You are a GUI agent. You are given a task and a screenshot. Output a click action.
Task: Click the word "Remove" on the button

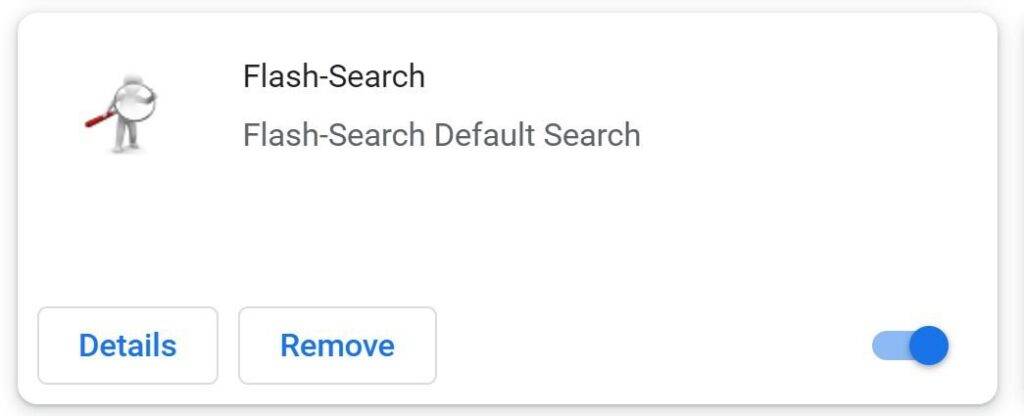tap(337, 346)
